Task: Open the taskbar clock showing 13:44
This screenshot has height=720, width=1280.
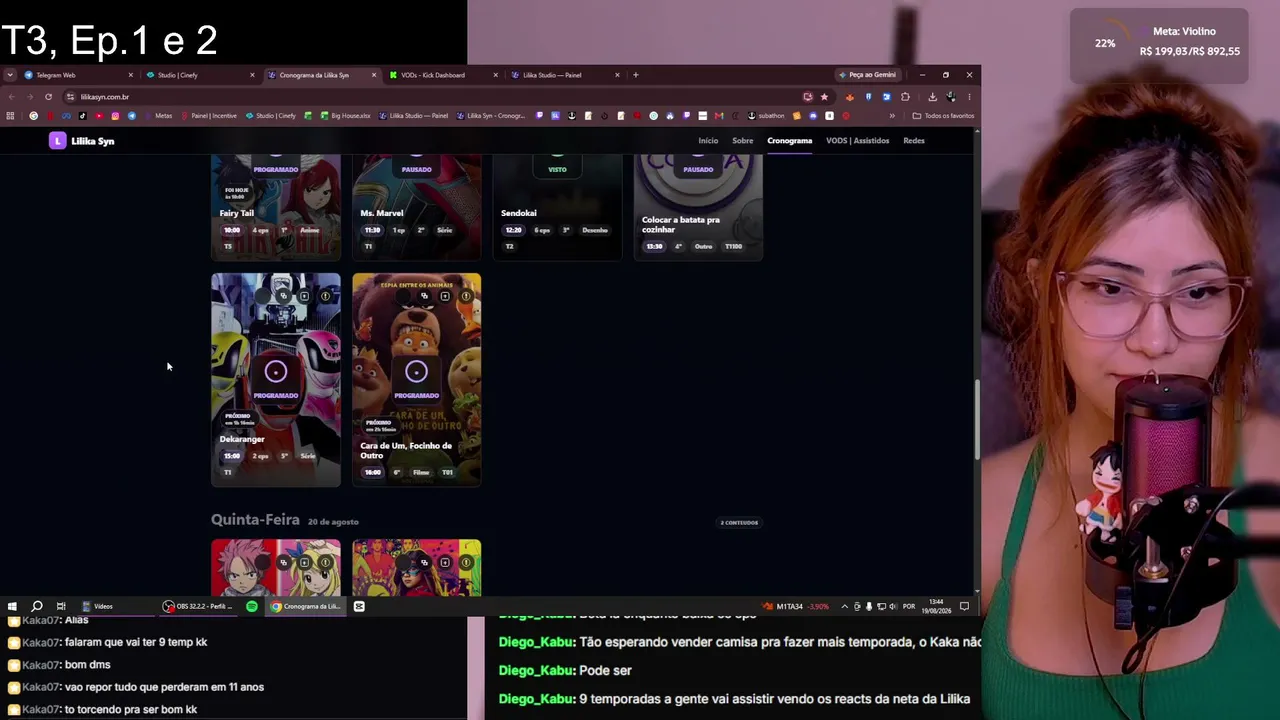Action: [936, 606]
